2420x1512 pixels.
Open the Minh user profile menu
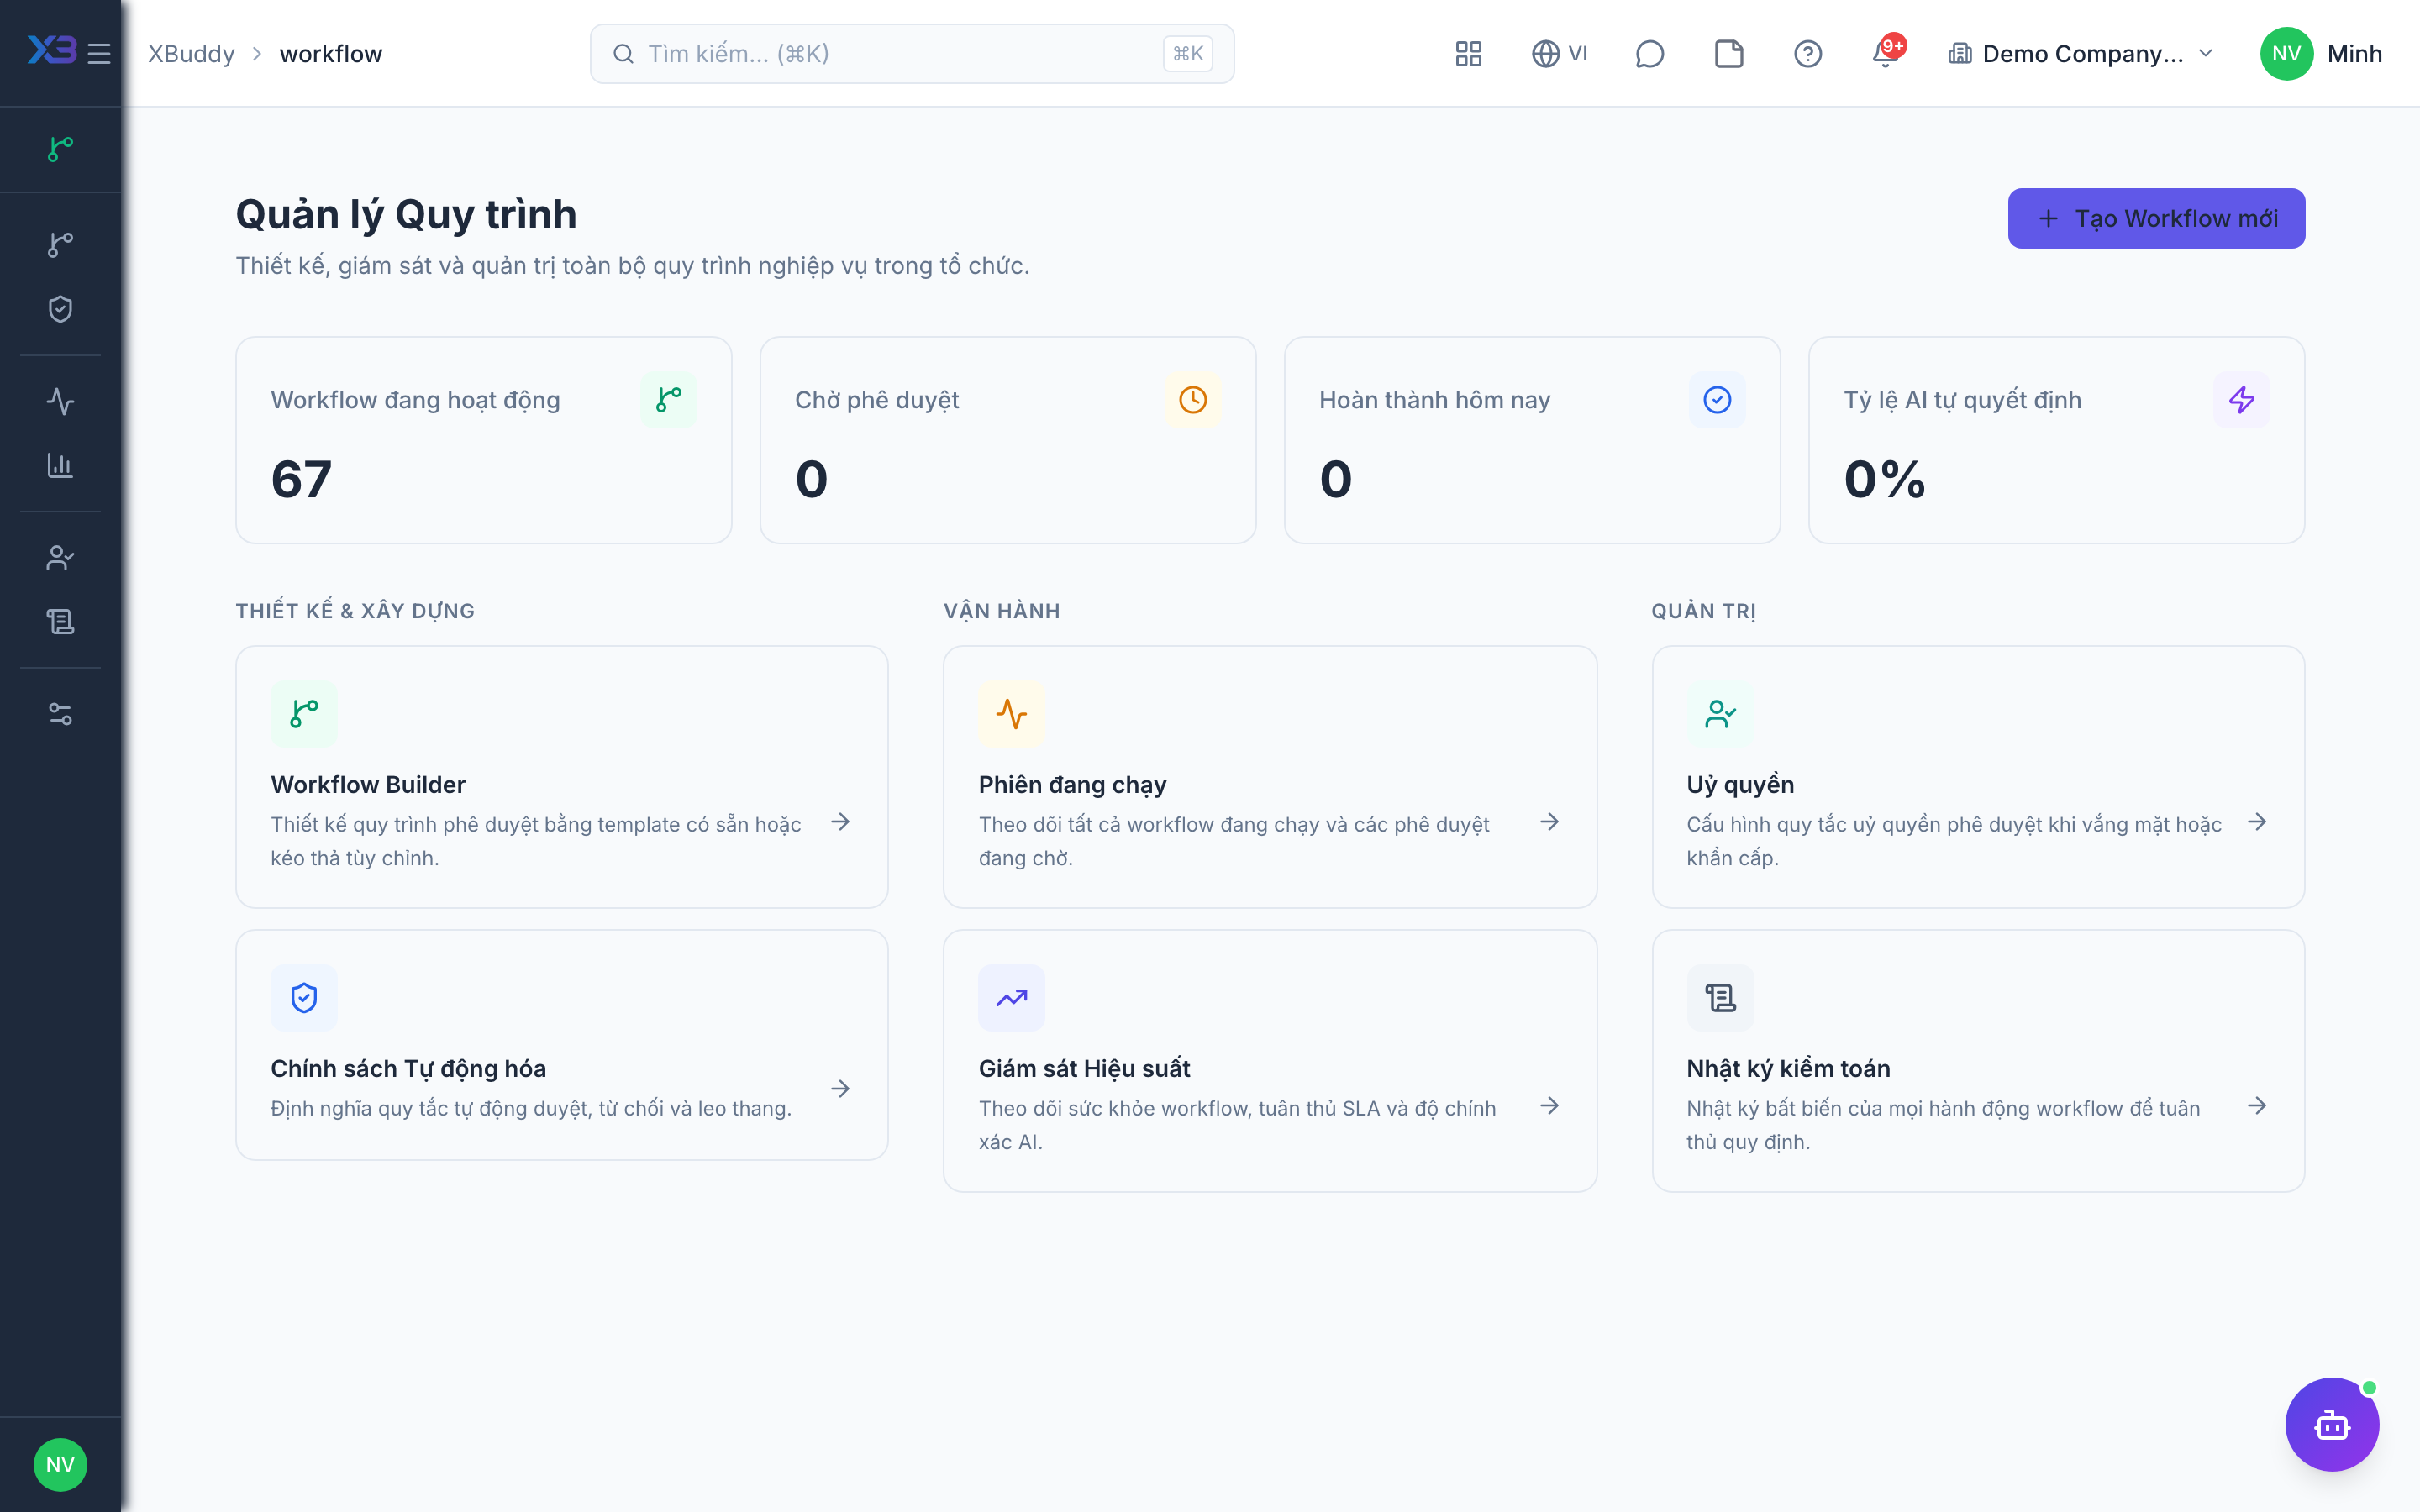(2321, 53)
